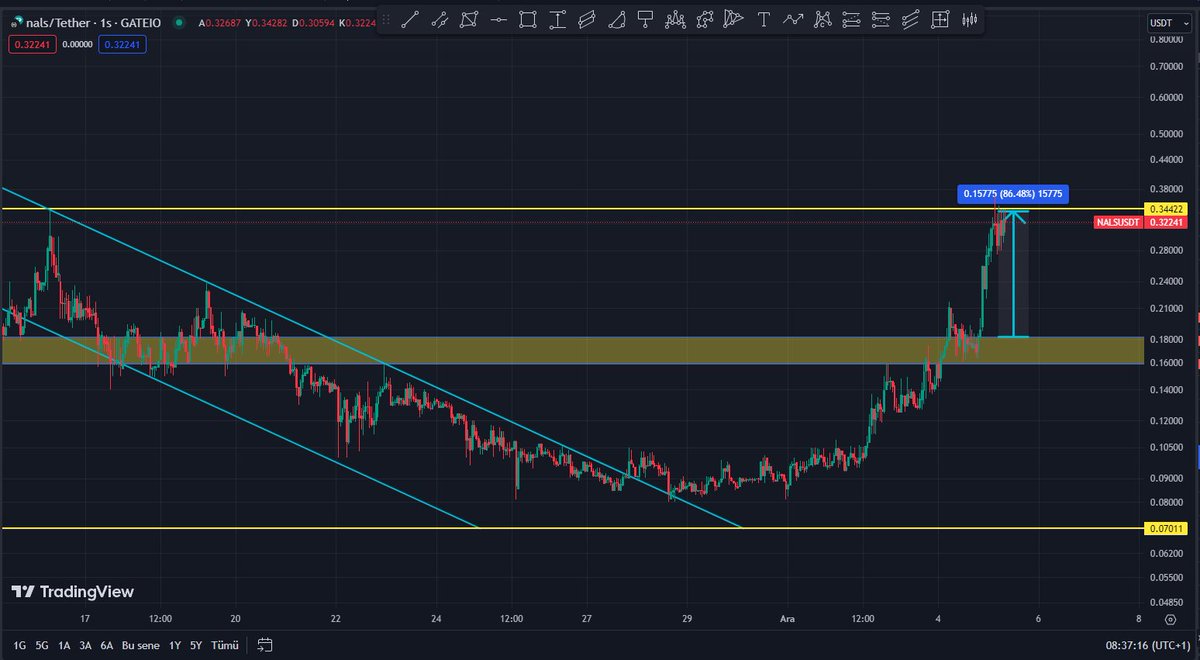Click the NALSUSDT price label tag
The width and height of the screenshot is (1200, 660).
click(x=1116, y=222)
